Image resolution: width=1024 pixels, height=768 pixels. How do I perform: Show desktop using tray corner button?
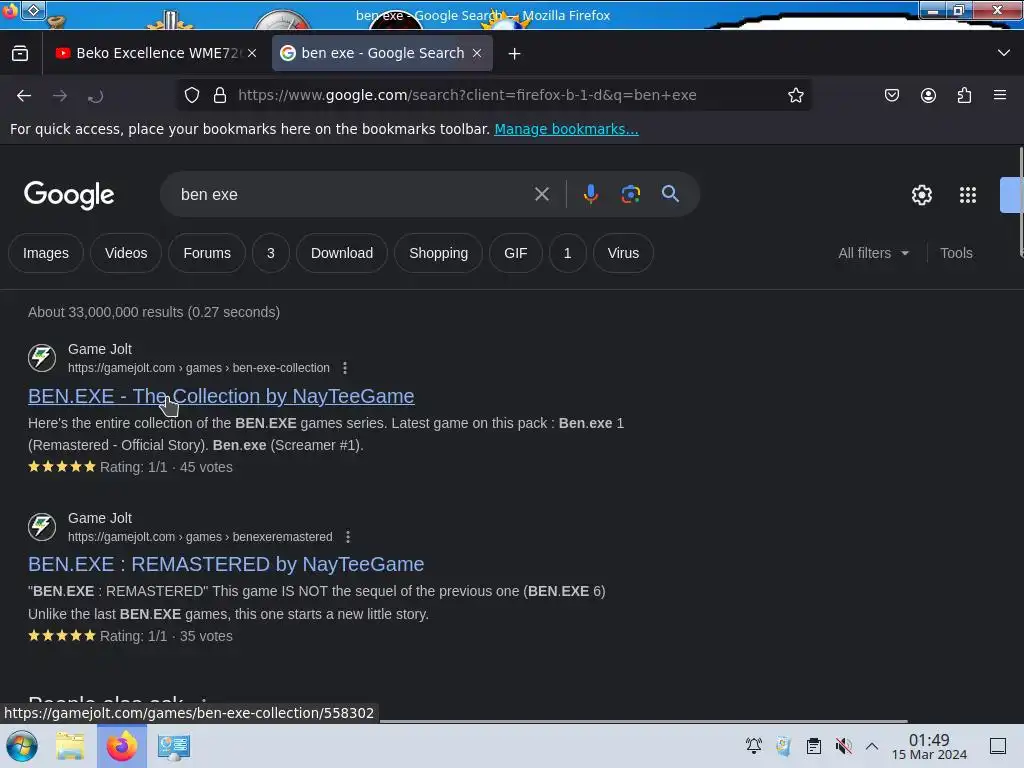[998, 746]
